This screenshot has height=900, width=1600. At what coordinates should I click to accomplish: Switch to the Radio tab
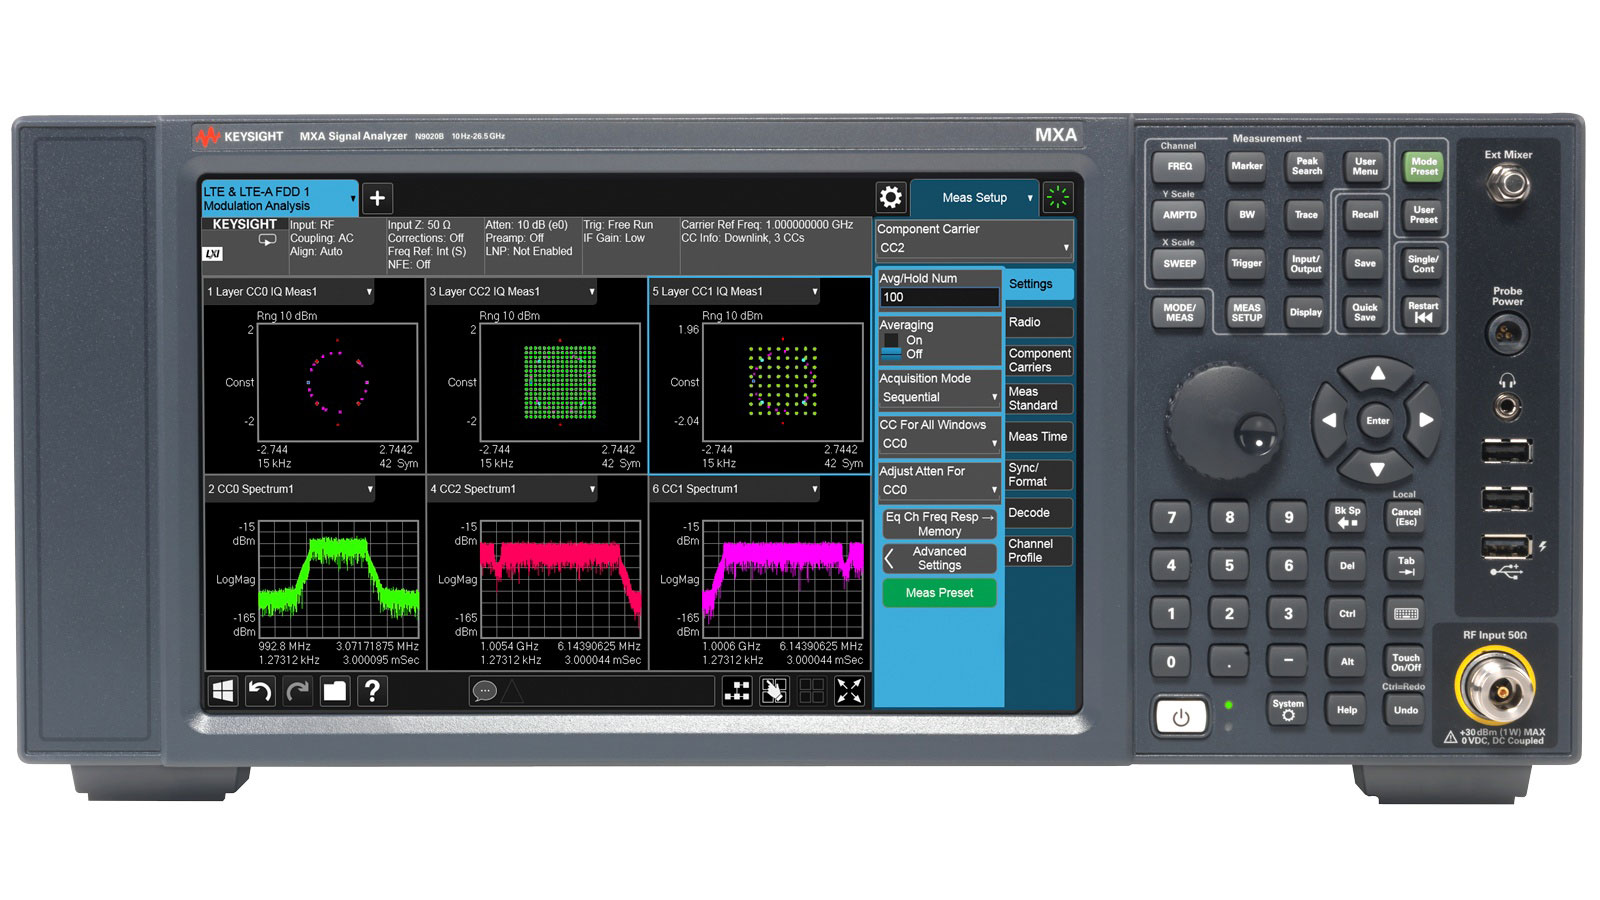coord(1038,322)
